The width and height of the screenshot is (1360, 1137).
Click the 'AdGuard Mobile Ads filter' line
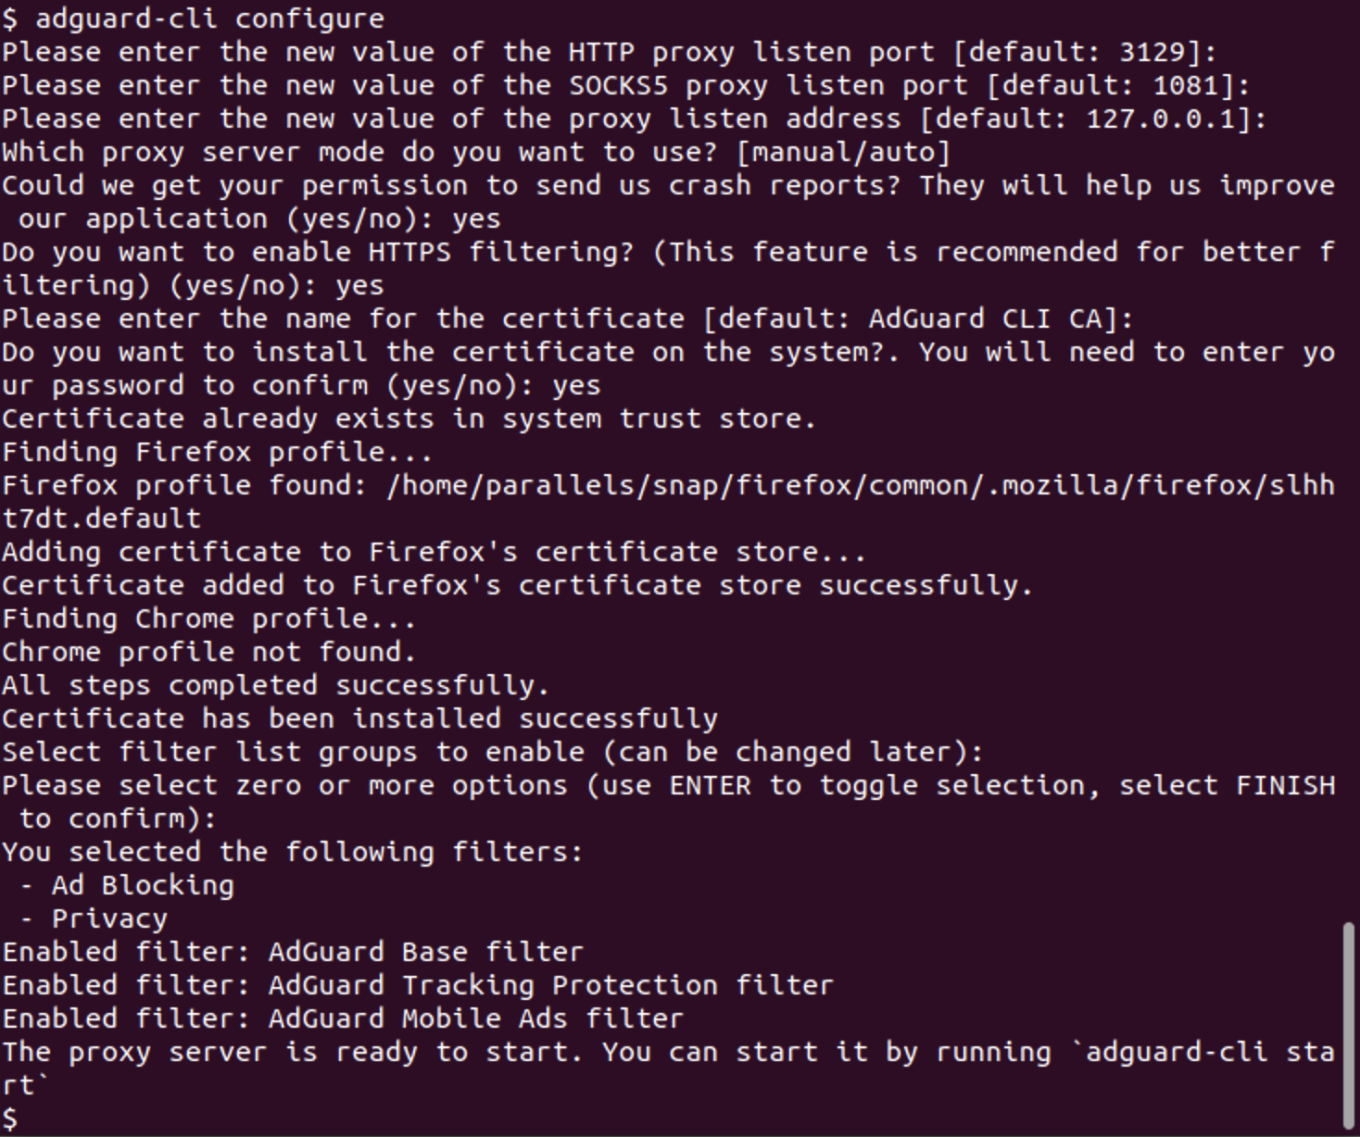tap(475, 1019)
